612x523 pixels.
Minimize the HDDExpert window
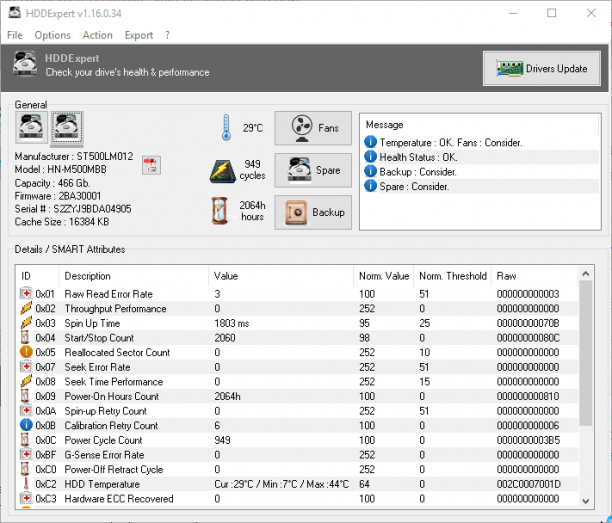tap(513, 13)
